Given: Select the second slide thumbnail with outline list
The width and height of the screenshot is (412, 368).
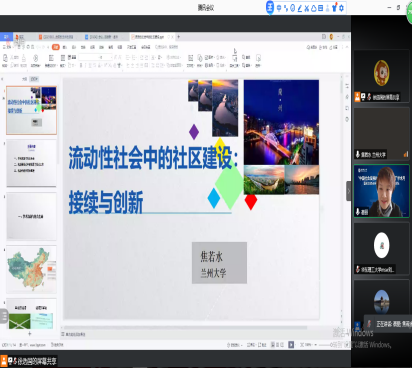Looking at the screenshot, I should point(31,163).
